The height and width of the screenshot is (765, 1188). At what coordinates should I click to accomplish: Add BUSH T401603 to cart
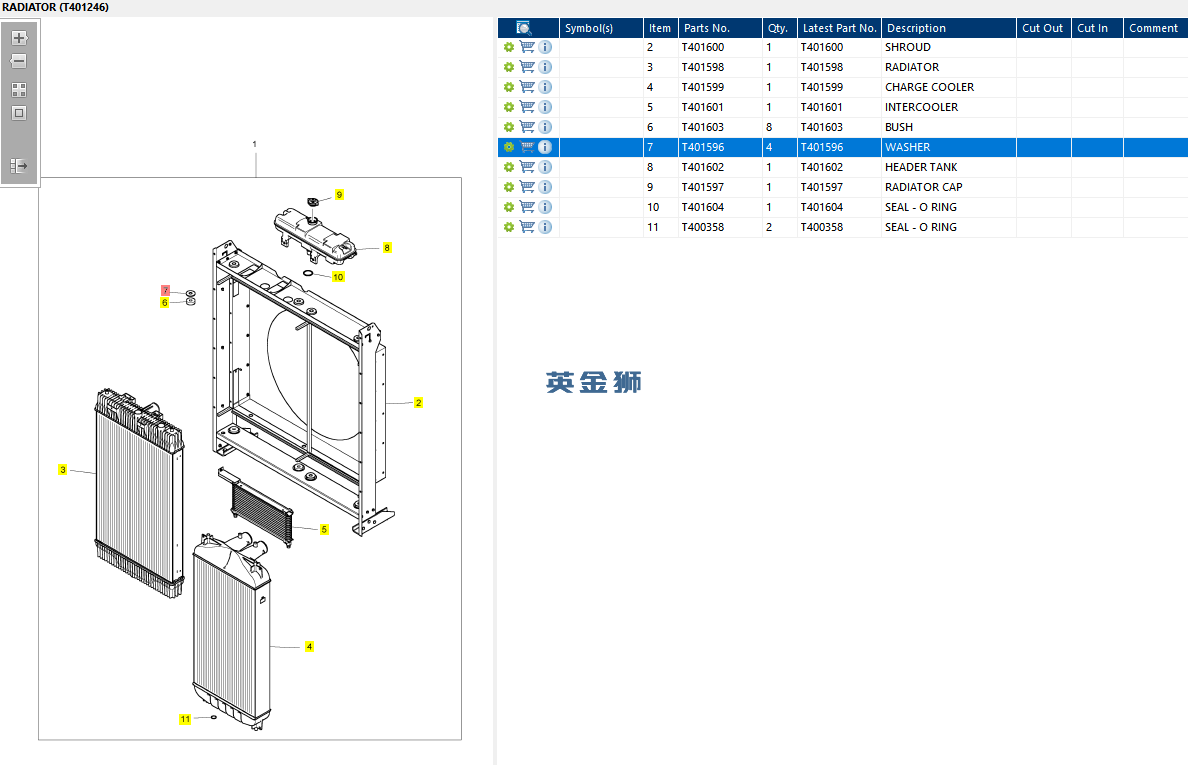tap(527, 127)
